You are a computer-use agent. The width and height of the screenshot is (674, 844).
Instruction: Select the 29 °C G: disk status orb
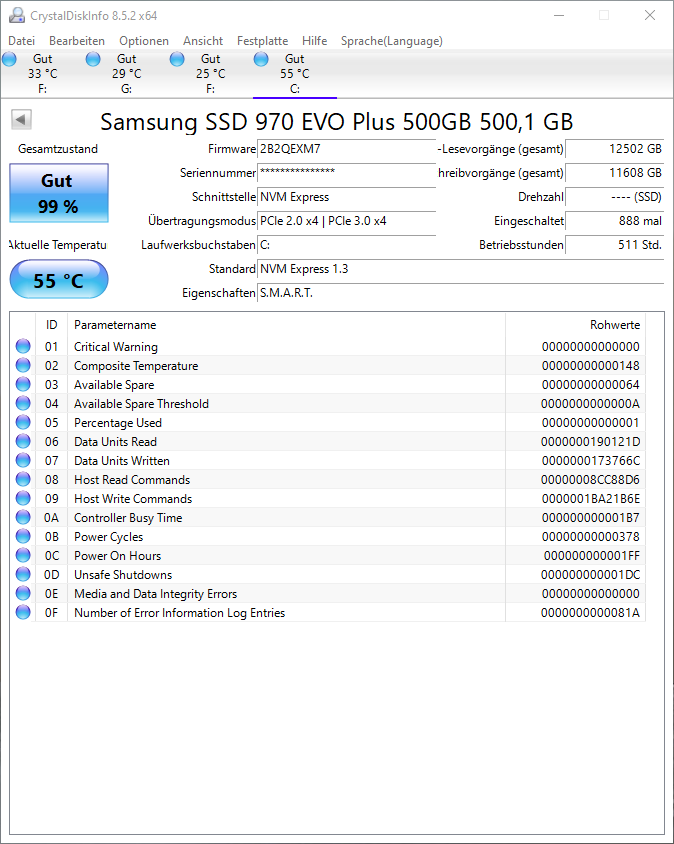pyautogui.click(x=93, y=59)
